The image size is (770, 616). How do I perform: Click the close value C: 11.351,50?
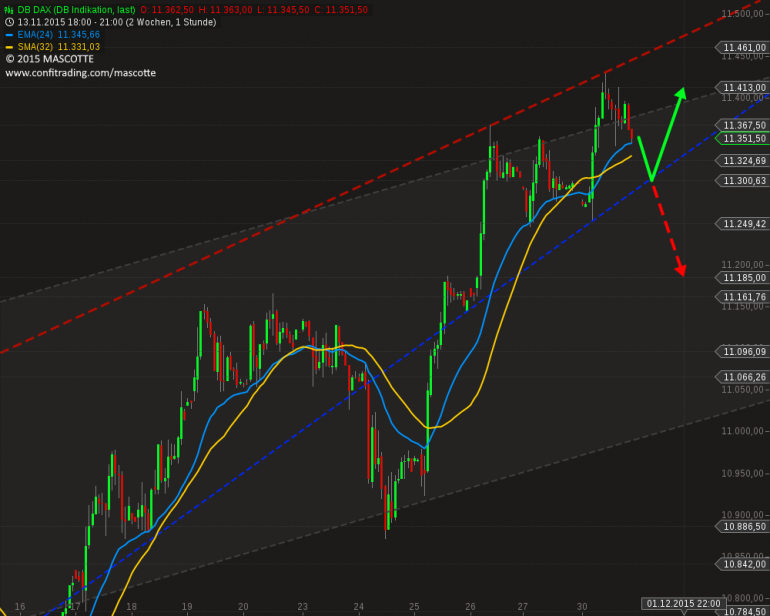click(341, 10)
